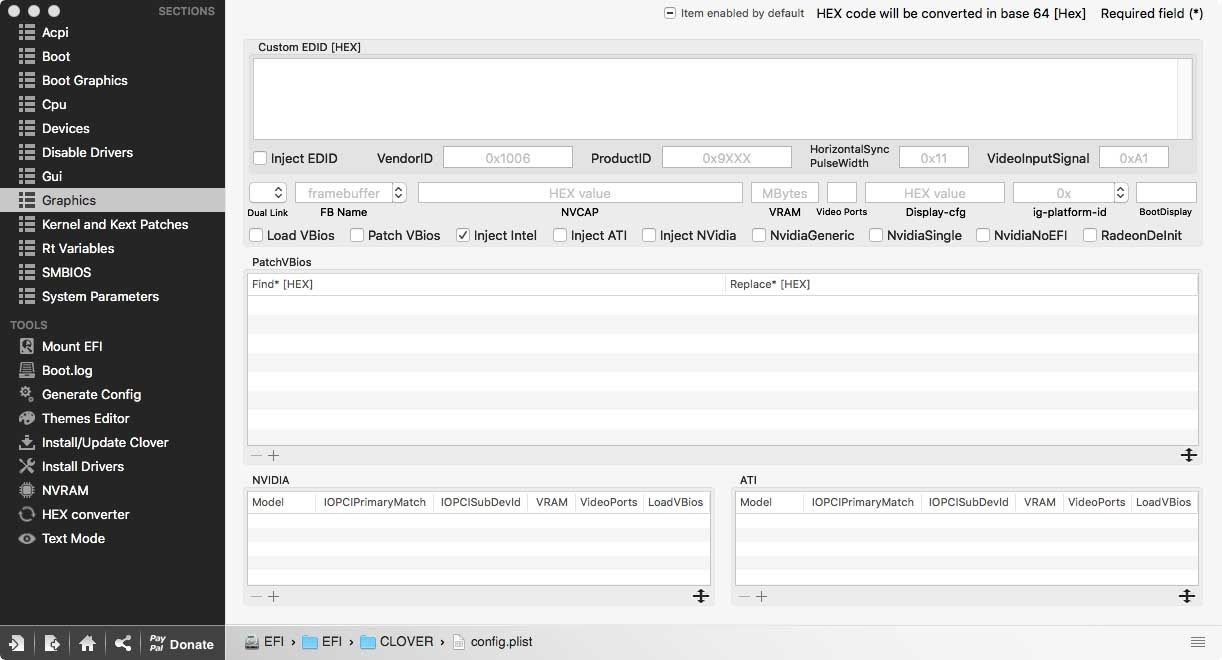Click the import configuration icon in bottom bar
Viewport: 1222px width, 660px height.
17,643
